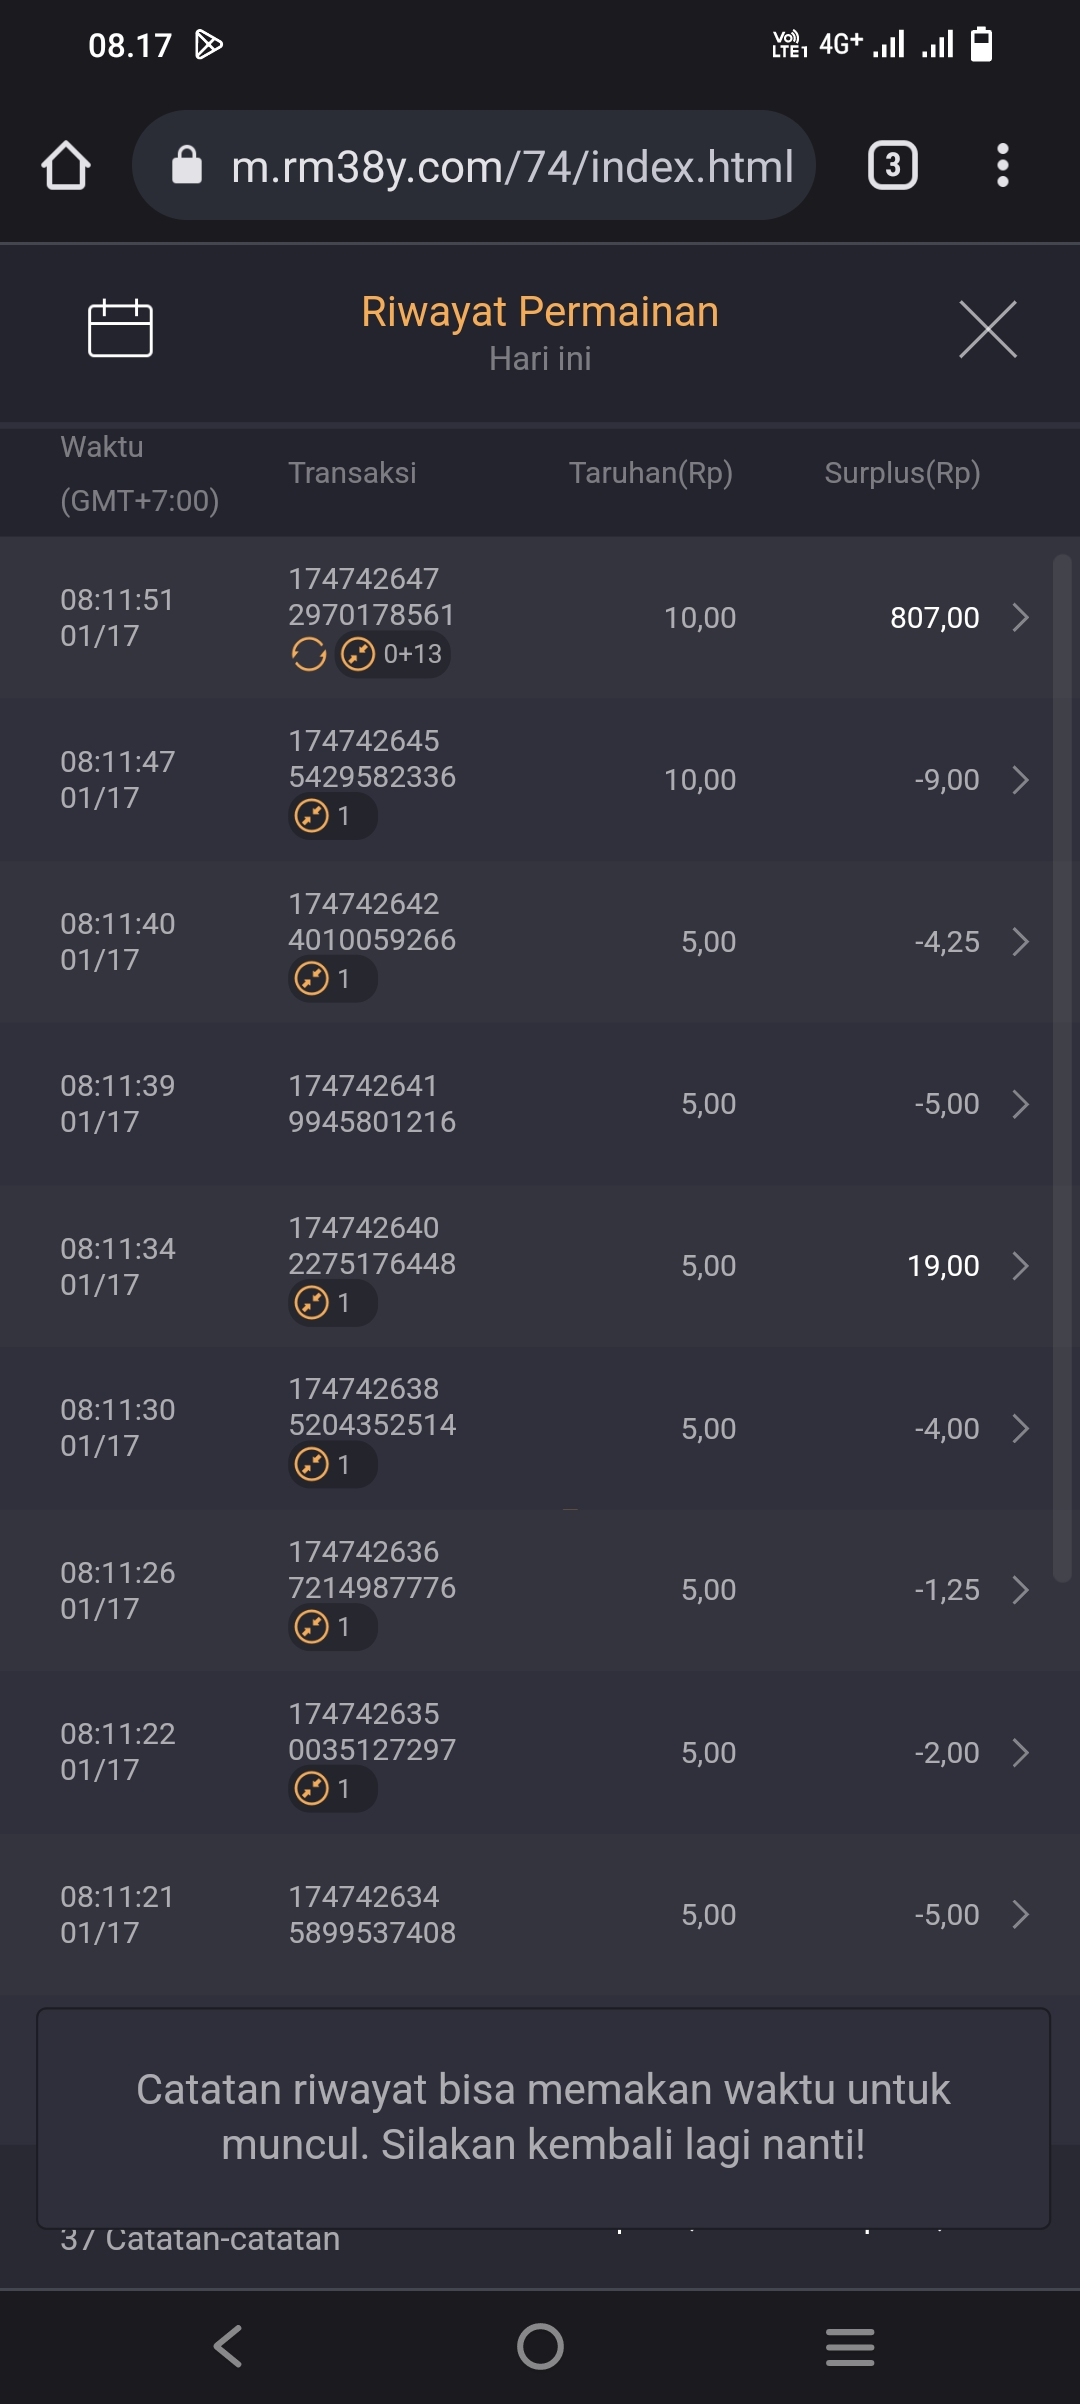Expand the -4,25 surplus row chevron
This screenshot has height=2404, width=1080.
(1020, 942)
